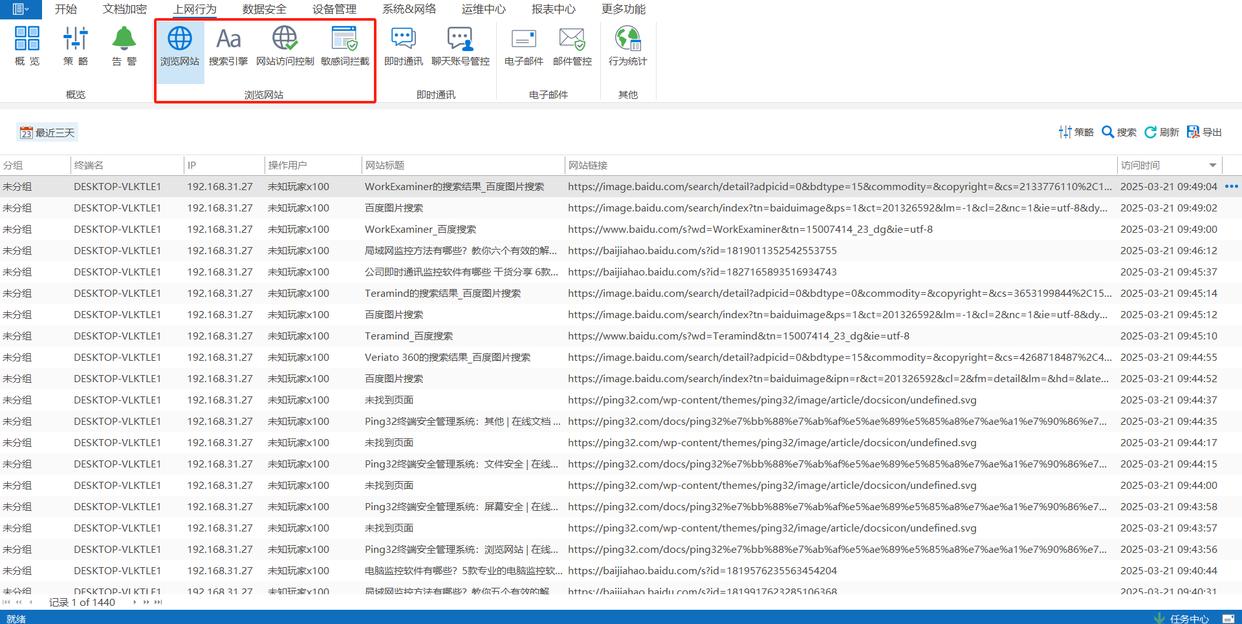
Task: Open the three-dot menu on first row
Action: click(x=1231, y=187)
